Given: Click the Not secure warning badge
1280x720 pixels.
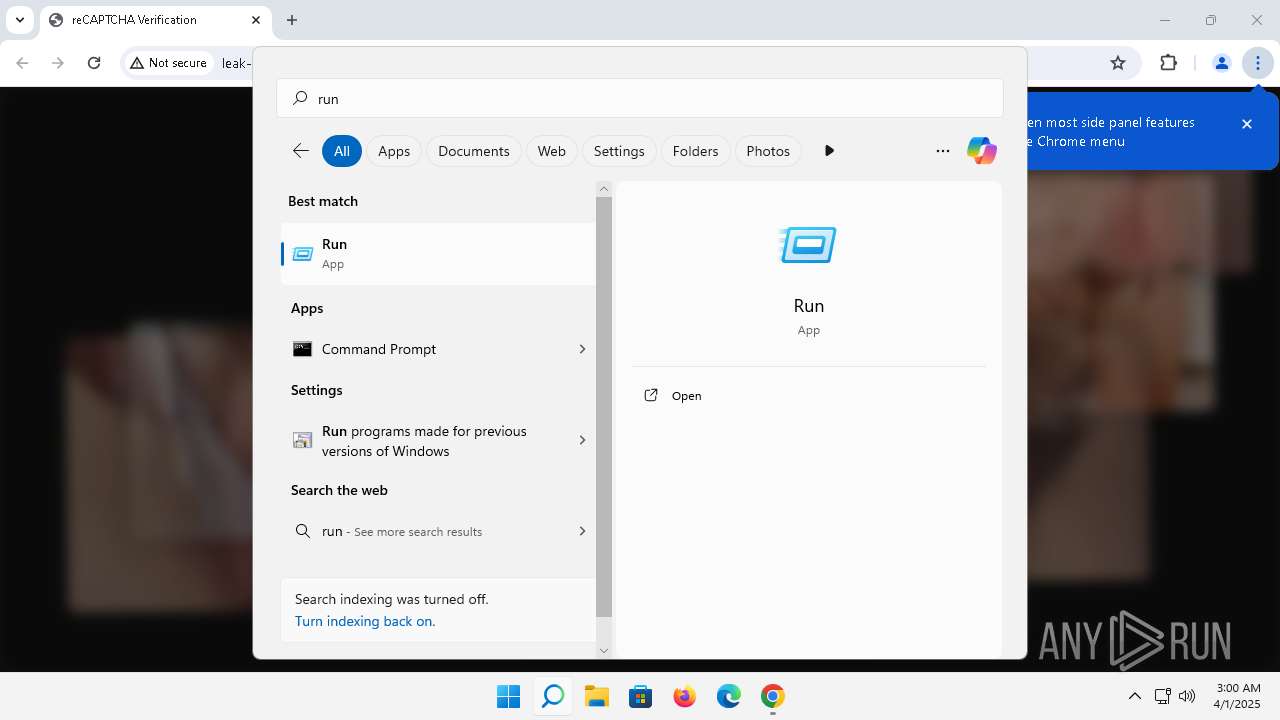Looking at the screenshot, I should 168,63.
